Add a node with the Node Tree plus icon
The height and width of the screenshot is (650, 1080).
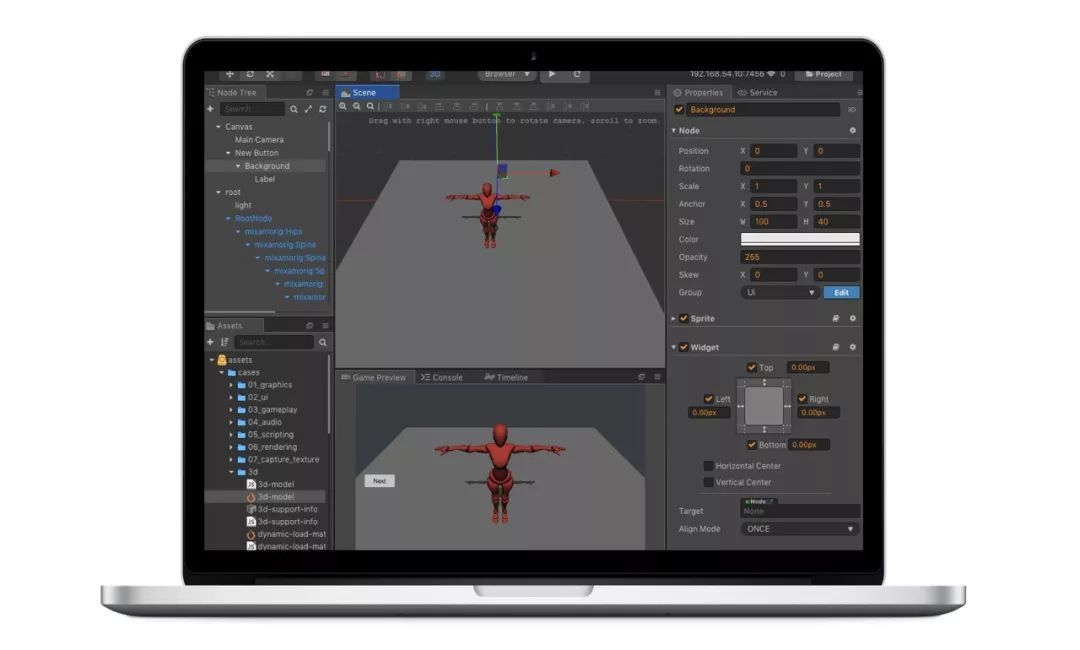coord(211,109)
